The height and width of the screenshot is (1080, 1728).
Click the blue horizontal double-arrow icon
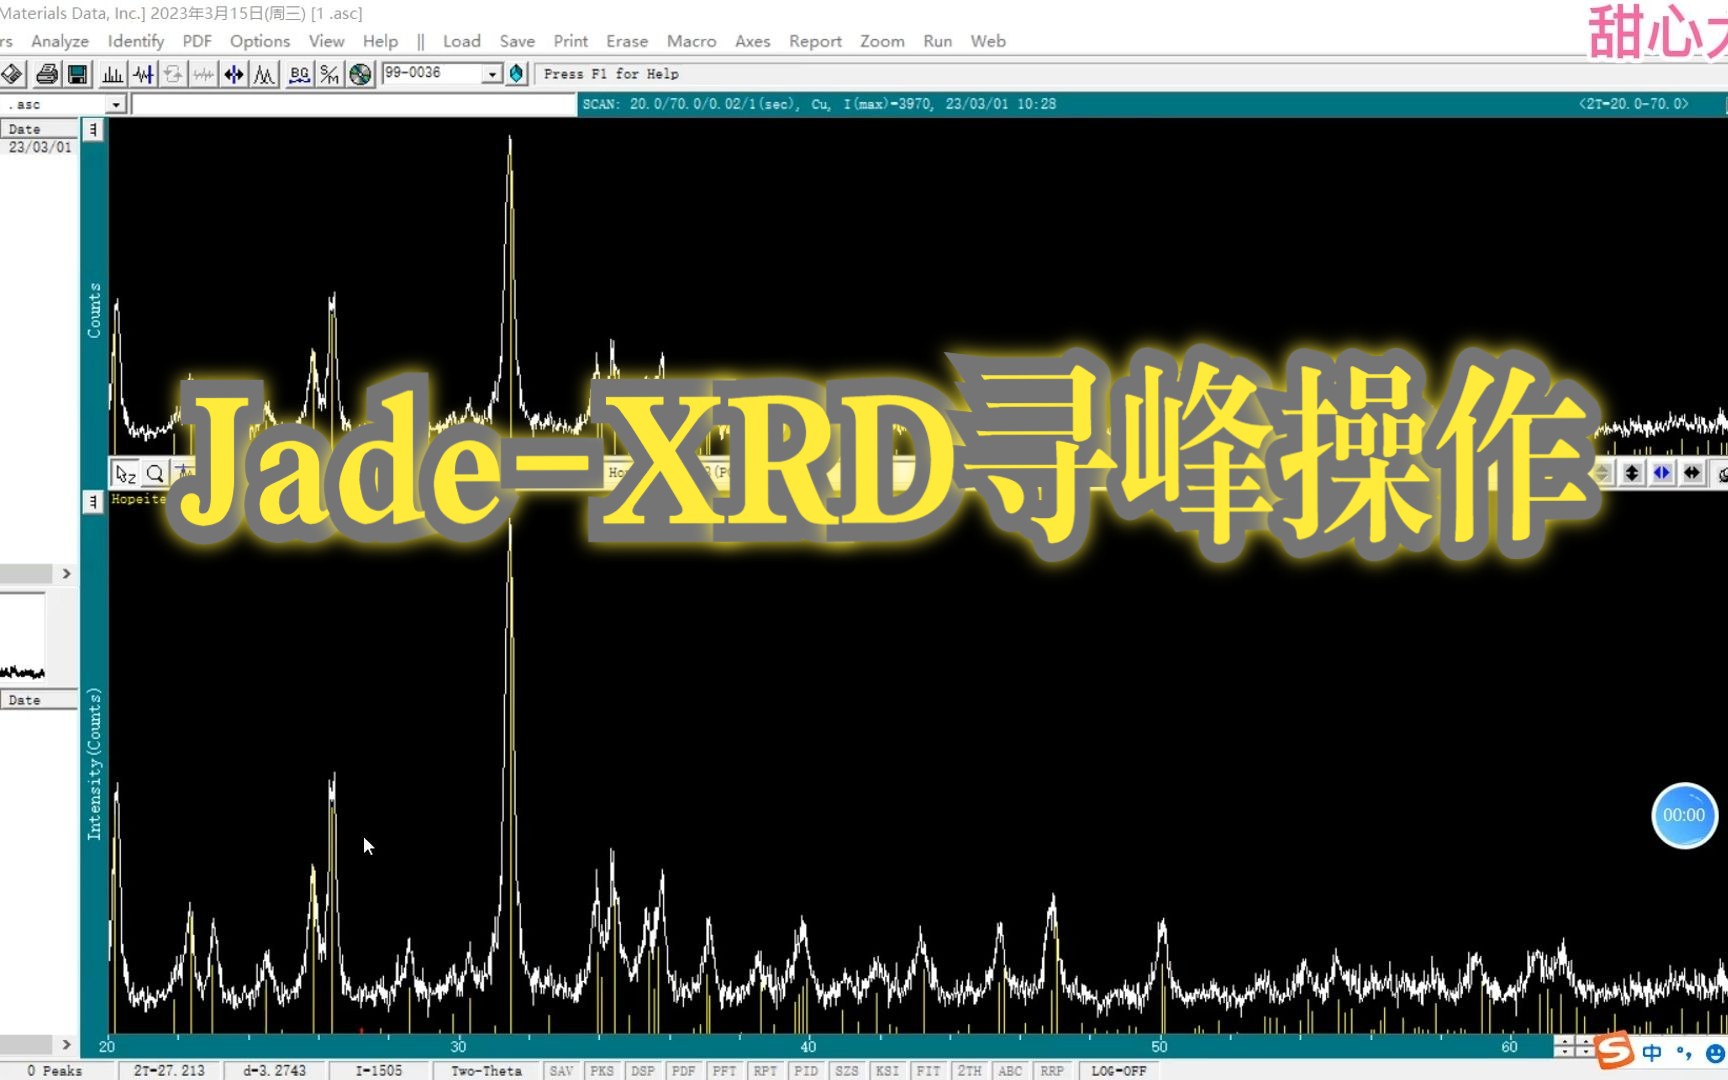click(x=1662, y=473)
